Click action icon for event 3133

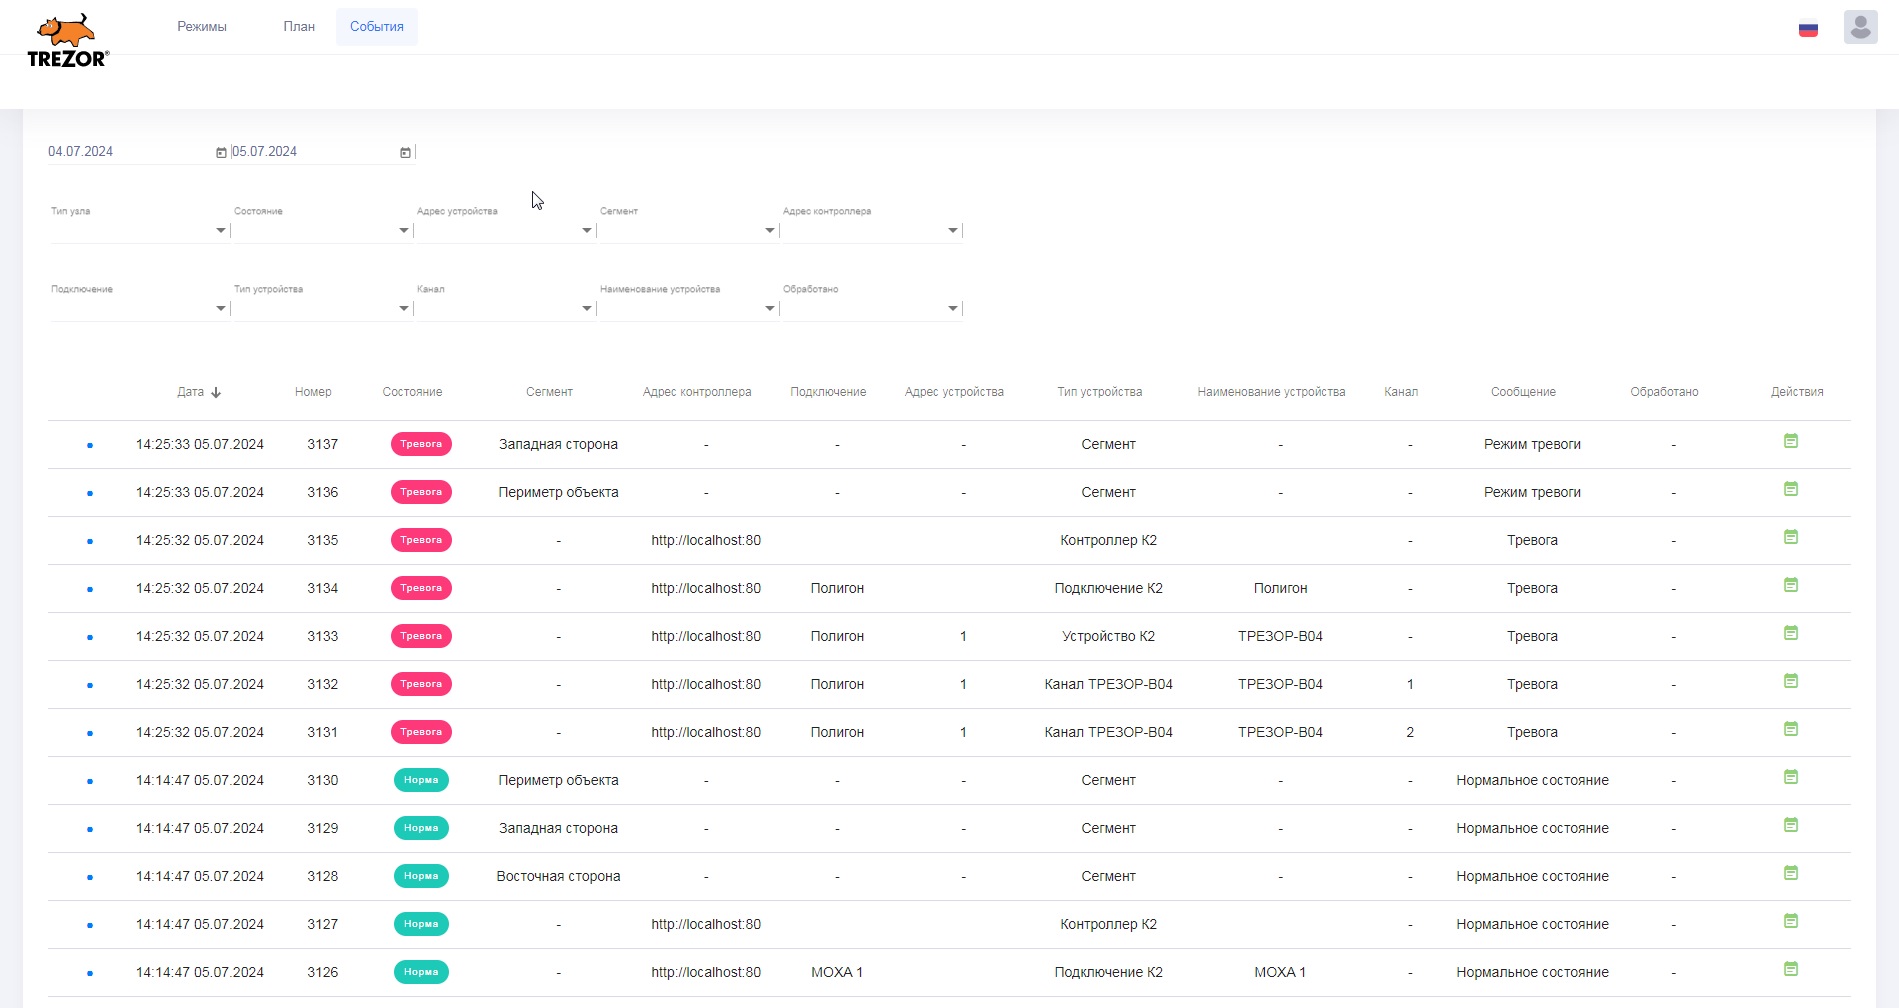tap(1790, 633)
